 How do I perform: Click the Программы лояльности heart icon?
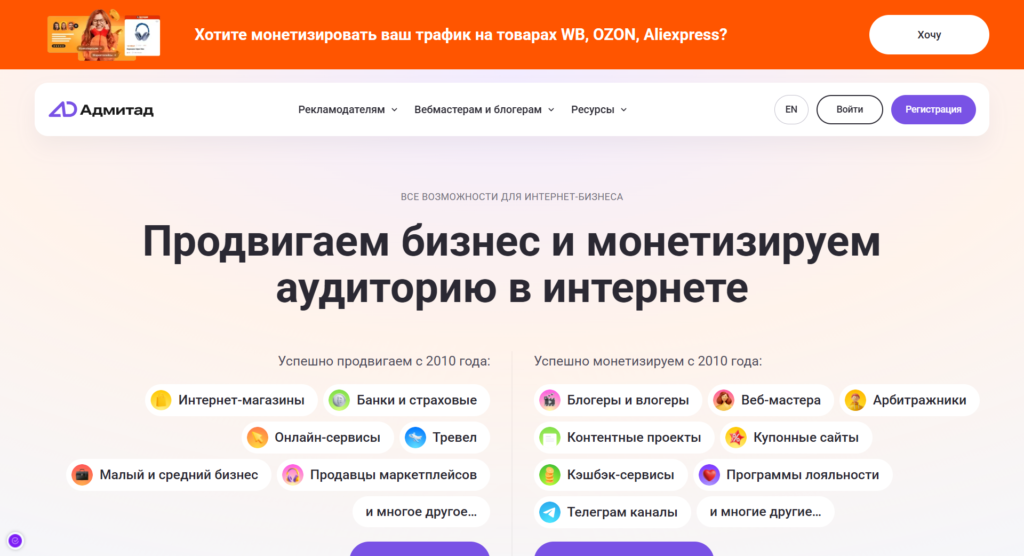pos(709,474)
